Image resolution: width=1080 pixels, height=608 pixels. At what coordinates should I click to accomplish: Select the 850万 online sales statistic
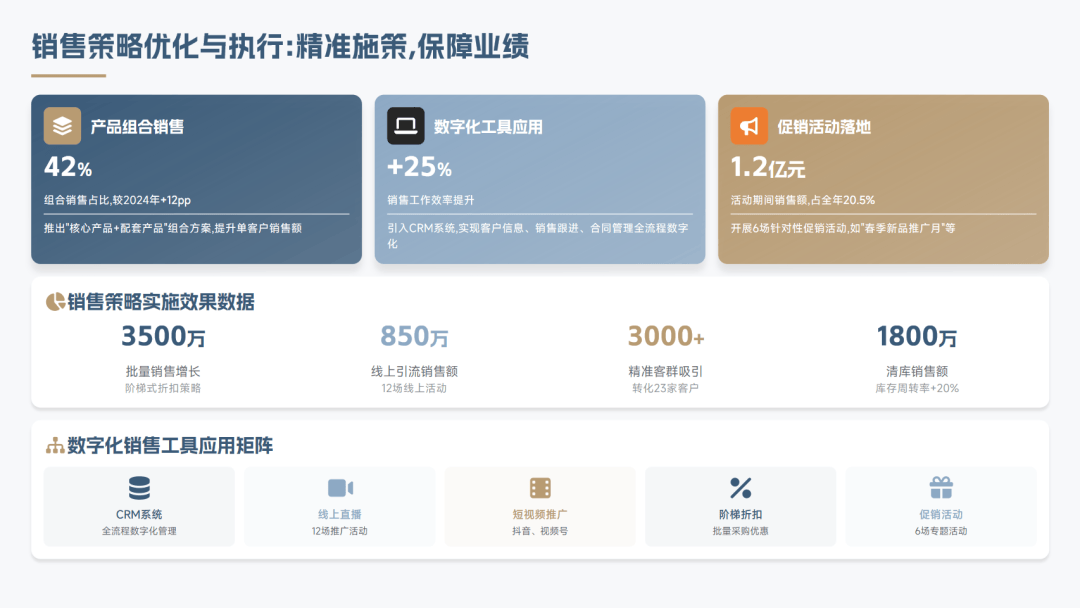414,337
